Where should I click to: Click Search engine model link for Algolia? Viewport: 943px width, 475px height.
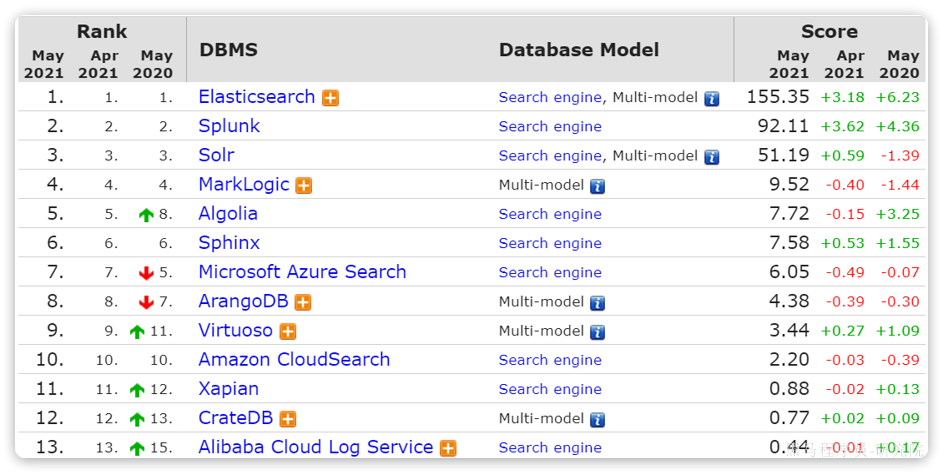550,214
